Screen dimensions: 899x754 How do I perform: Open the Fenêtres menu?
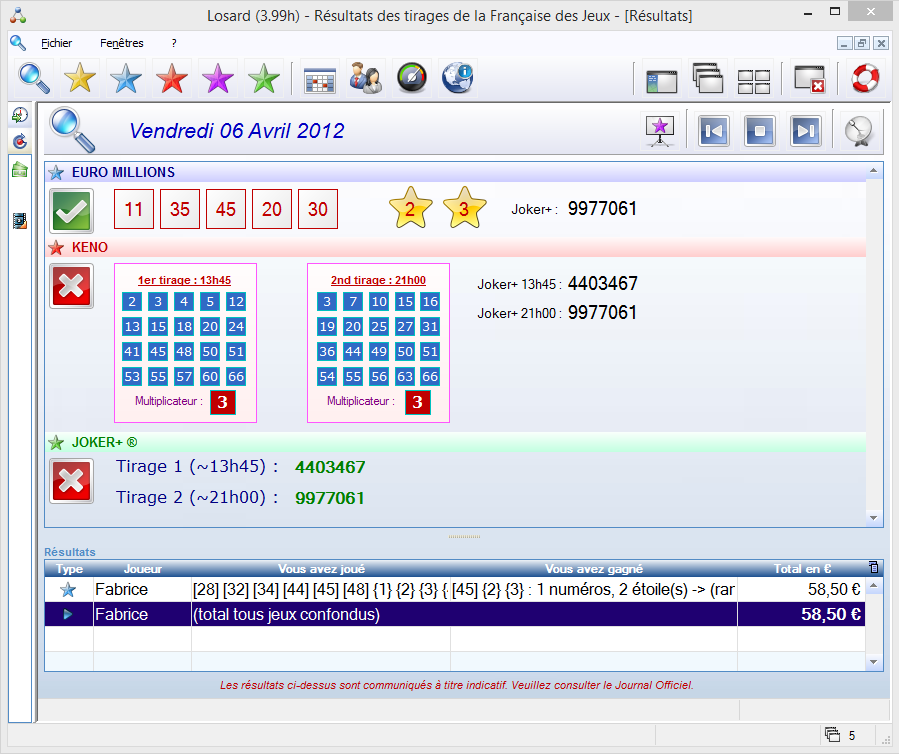point(122,43)
